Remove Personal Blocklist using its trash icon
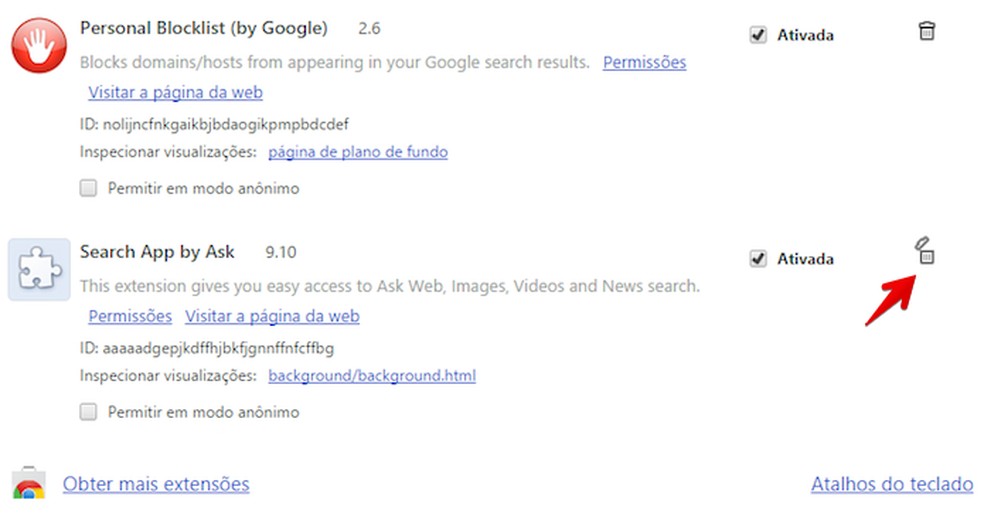This screenshot has width=984, height=517. [x=927, y=31]
